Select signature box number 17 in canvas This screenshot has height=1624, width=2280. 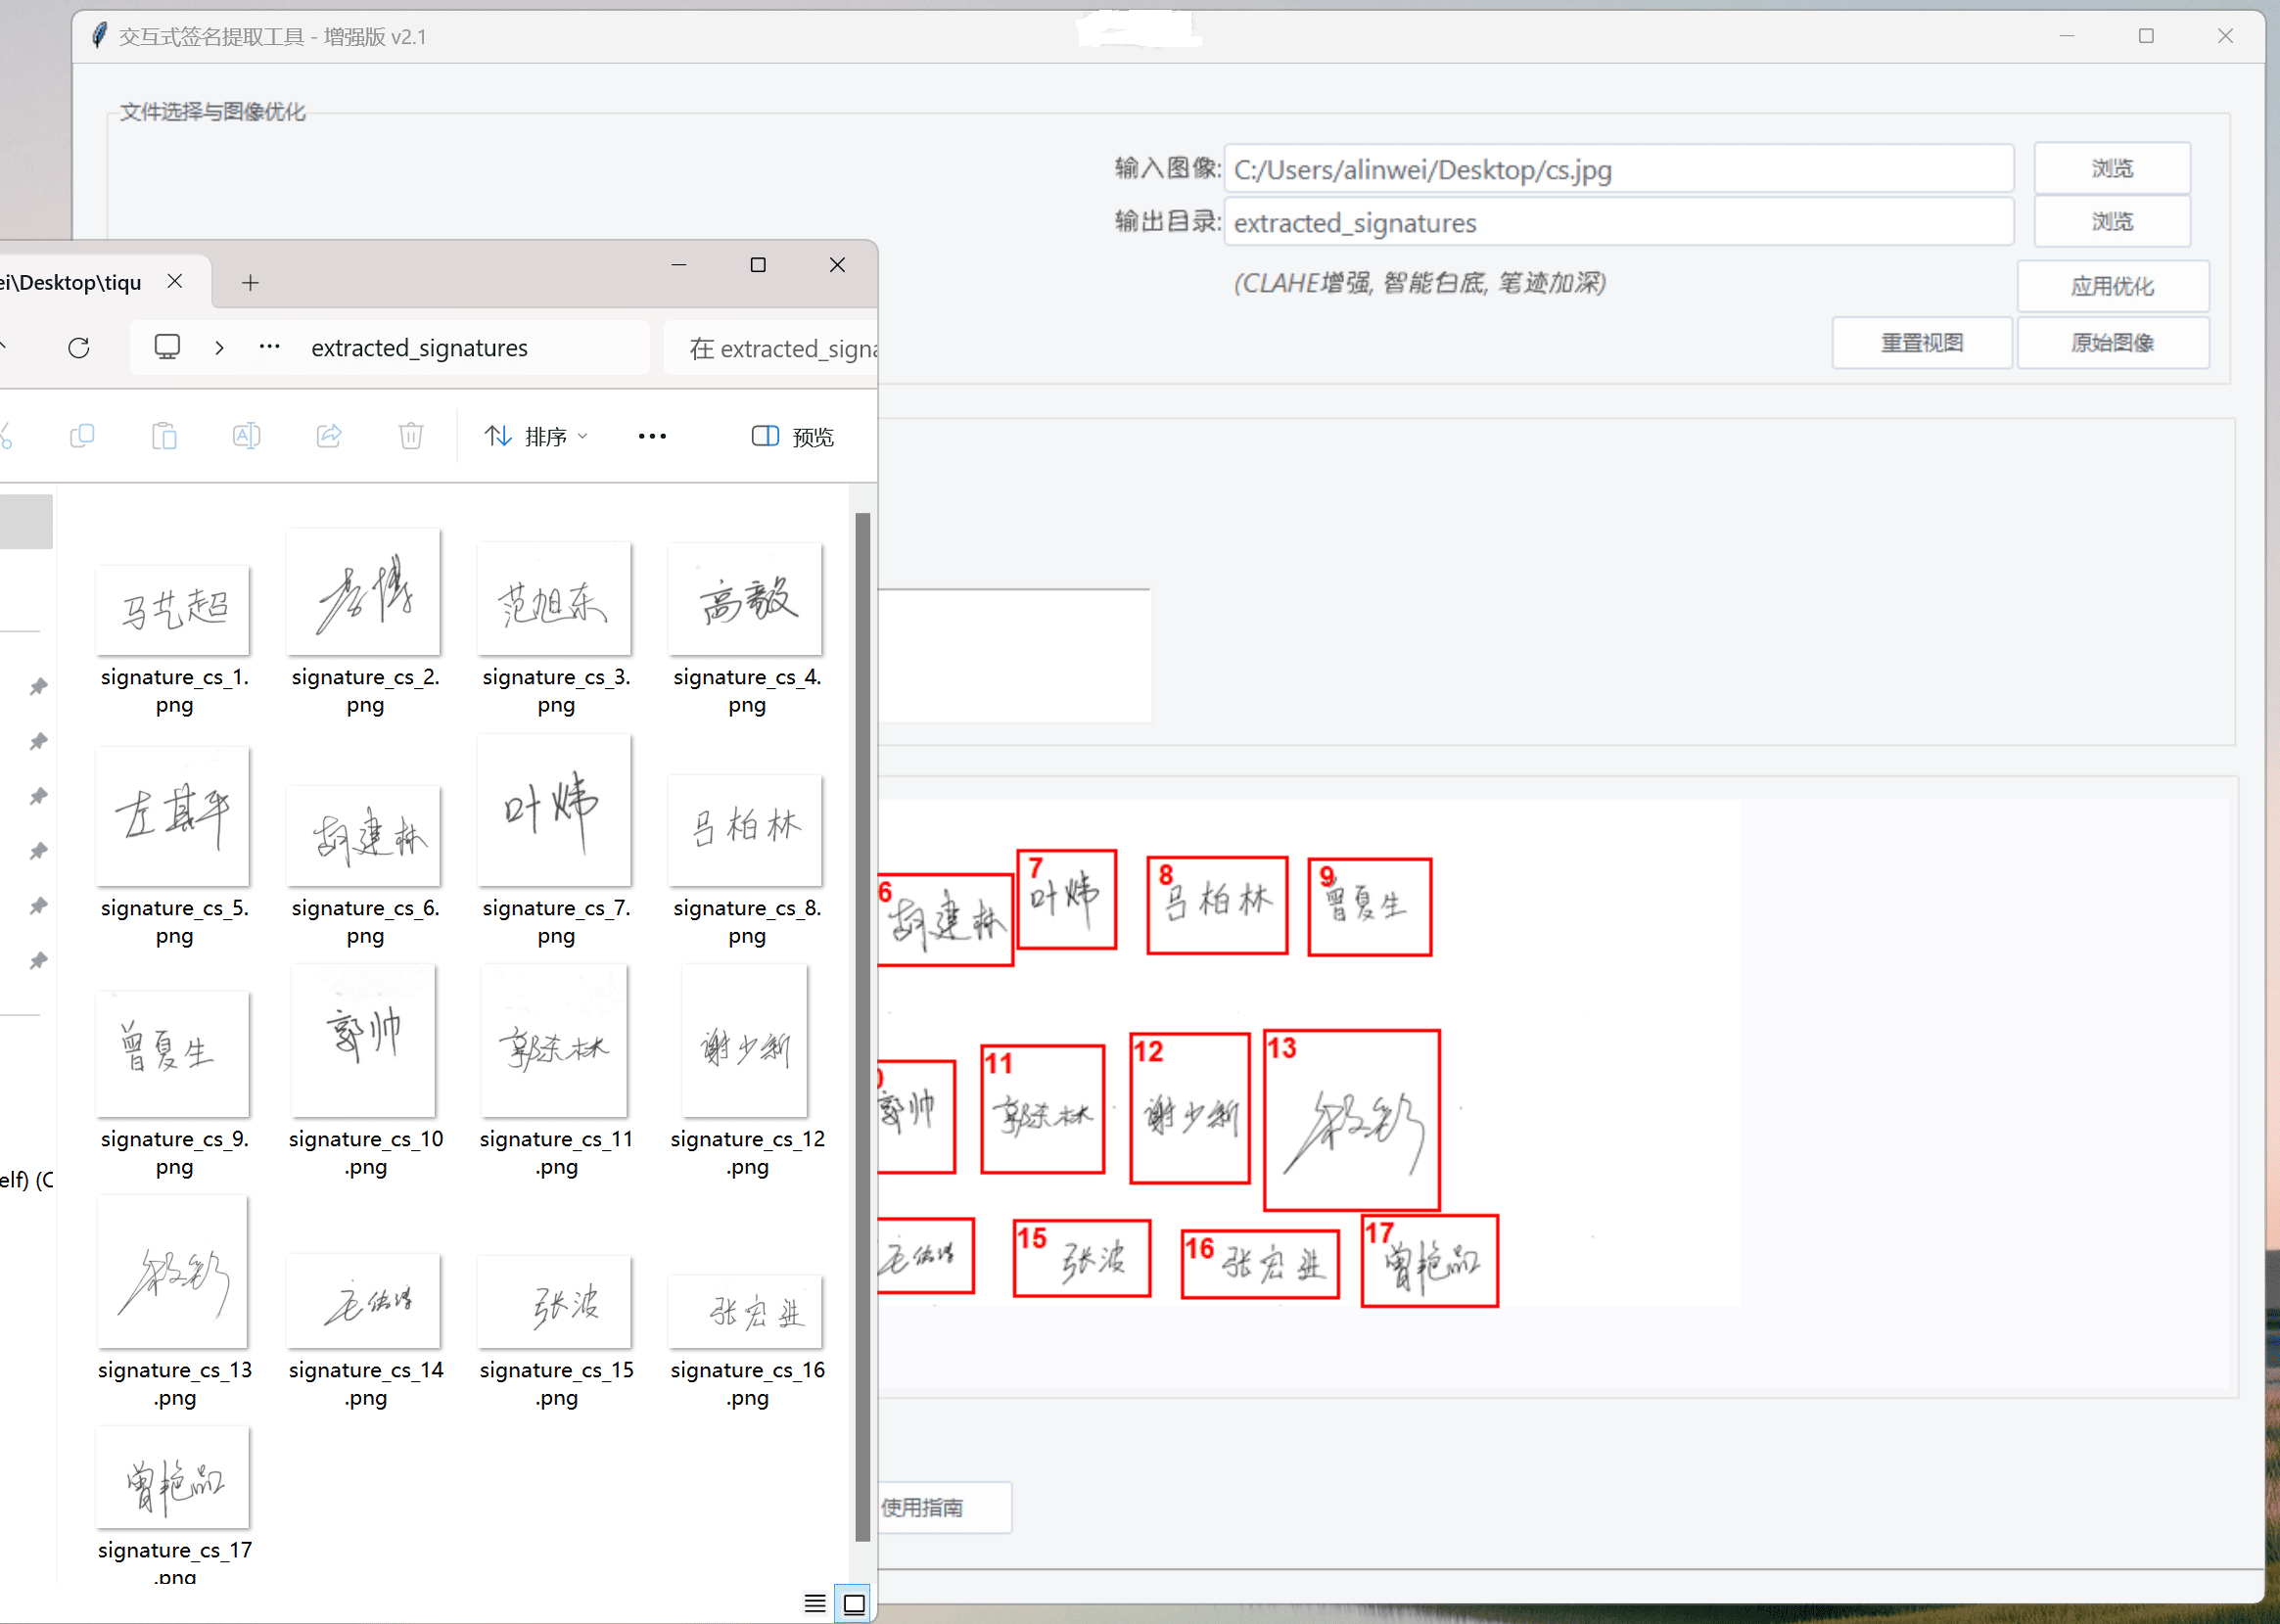1429,1260
